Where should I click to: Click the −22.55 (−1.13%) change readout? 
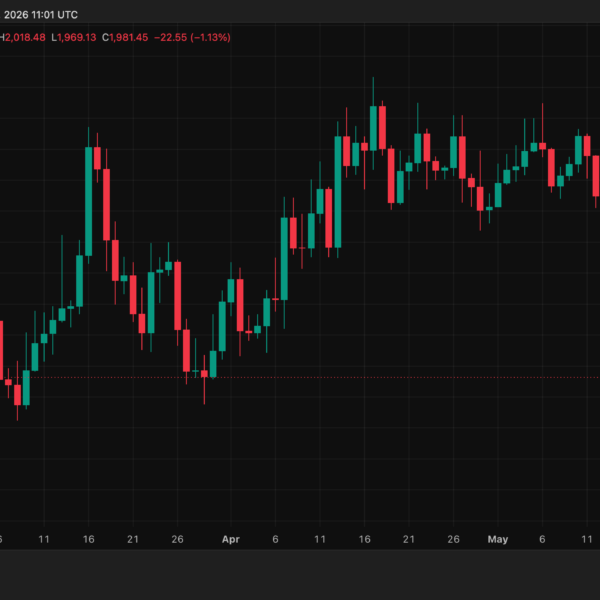(x=192, y=38)
